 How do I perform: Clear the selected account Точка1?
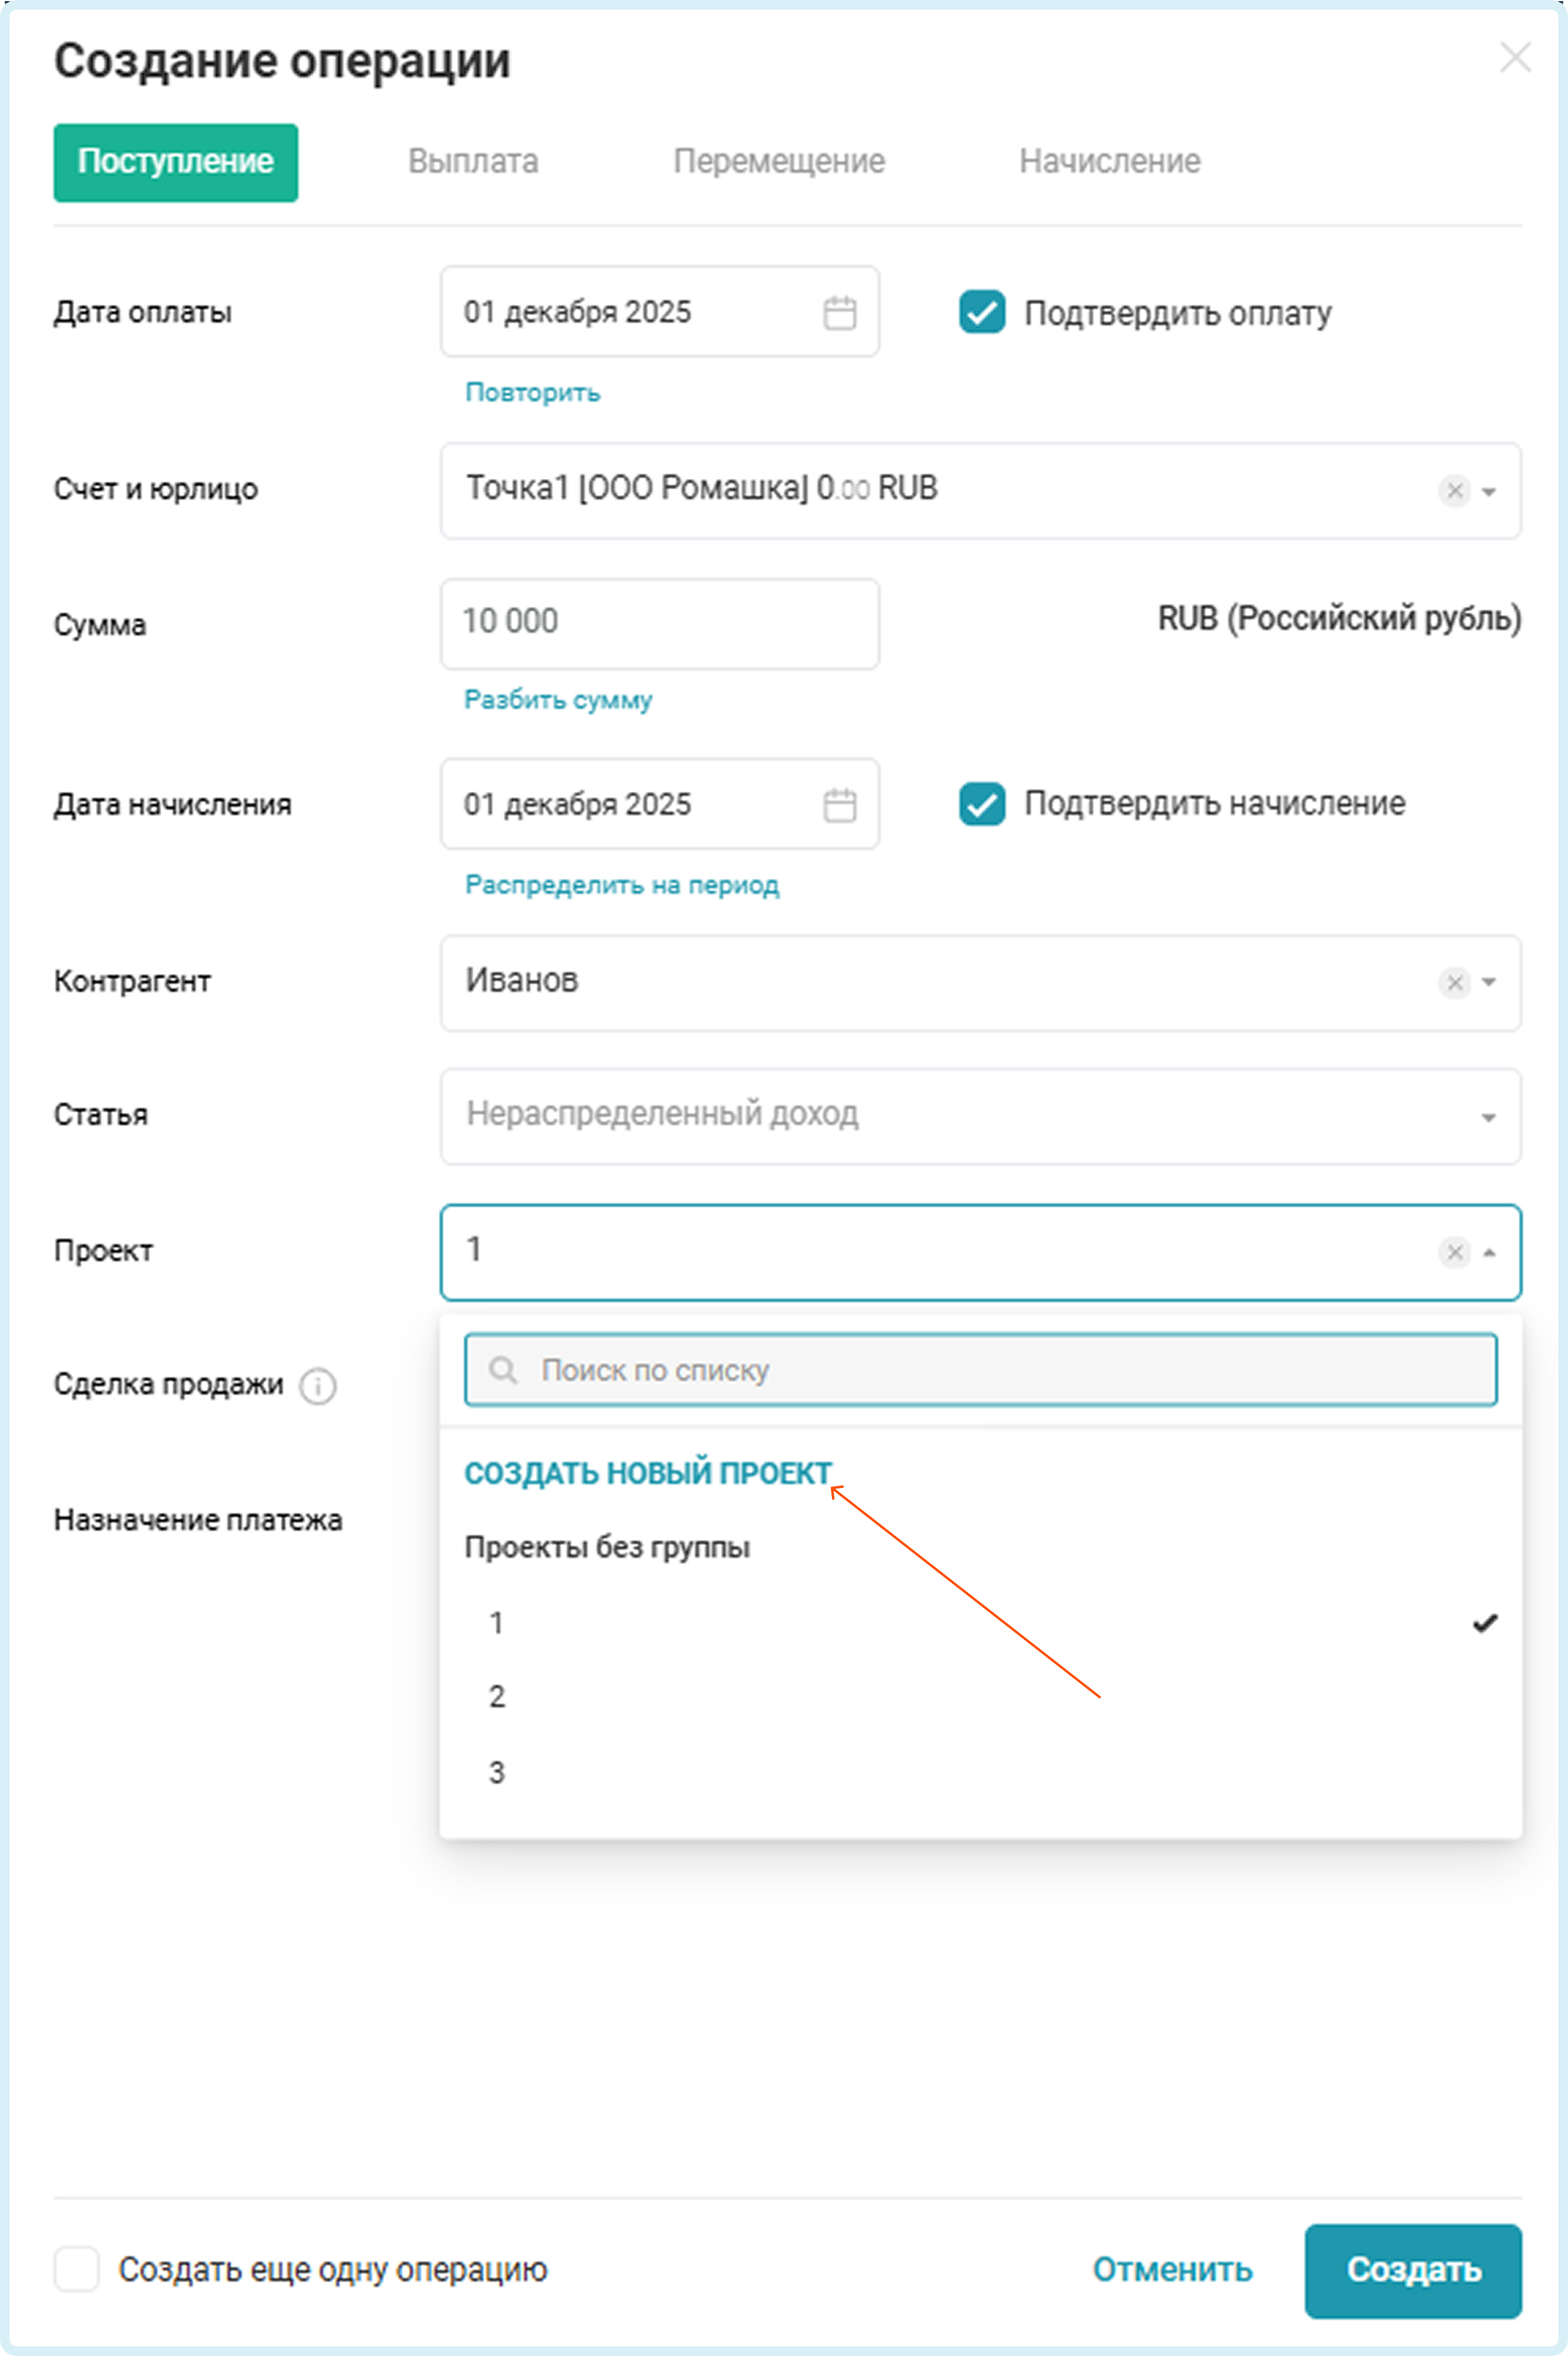coord(1454,491)
